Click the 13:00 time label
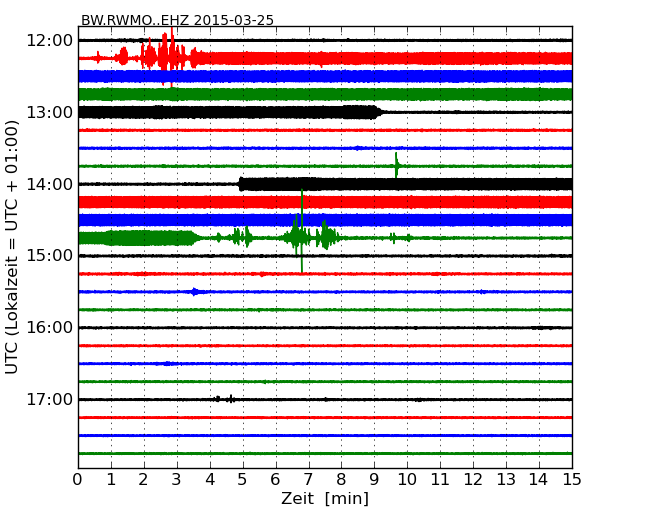The width and height of the screenshot is (650, 520). click(49, 112)
